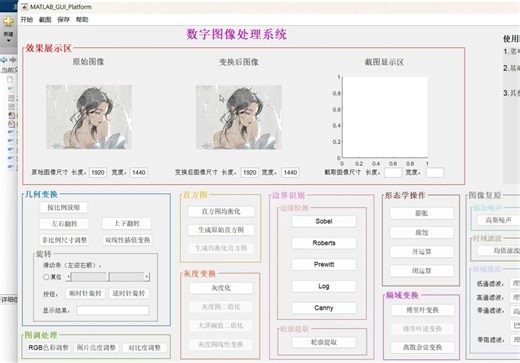Click the 逆时针旋转 button
The height and width of the screenshot is (363, 520).
[x=129, y=293]
